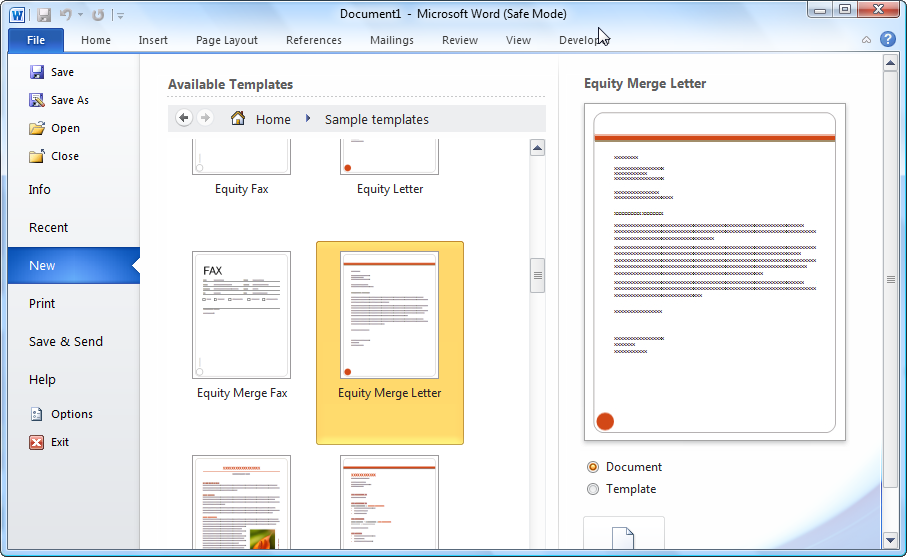Open the Info section in sidebar
907x557 pixels.
[x=39, y=189]
